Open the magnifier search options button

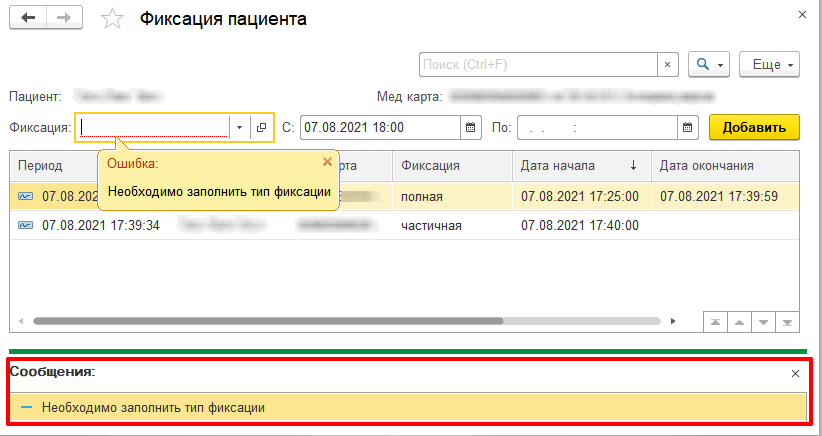pos(709,64)
